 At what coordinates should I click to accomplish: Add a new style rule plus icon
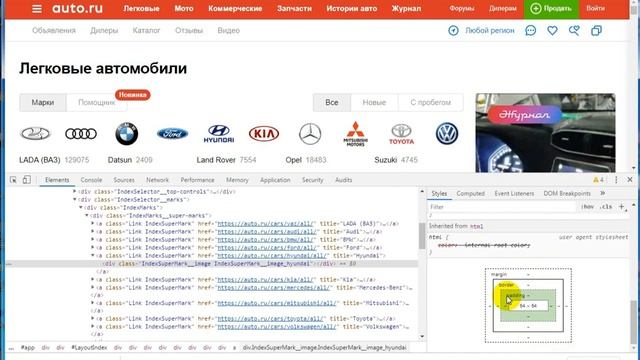pyautogui.click(x=621, y=207)
